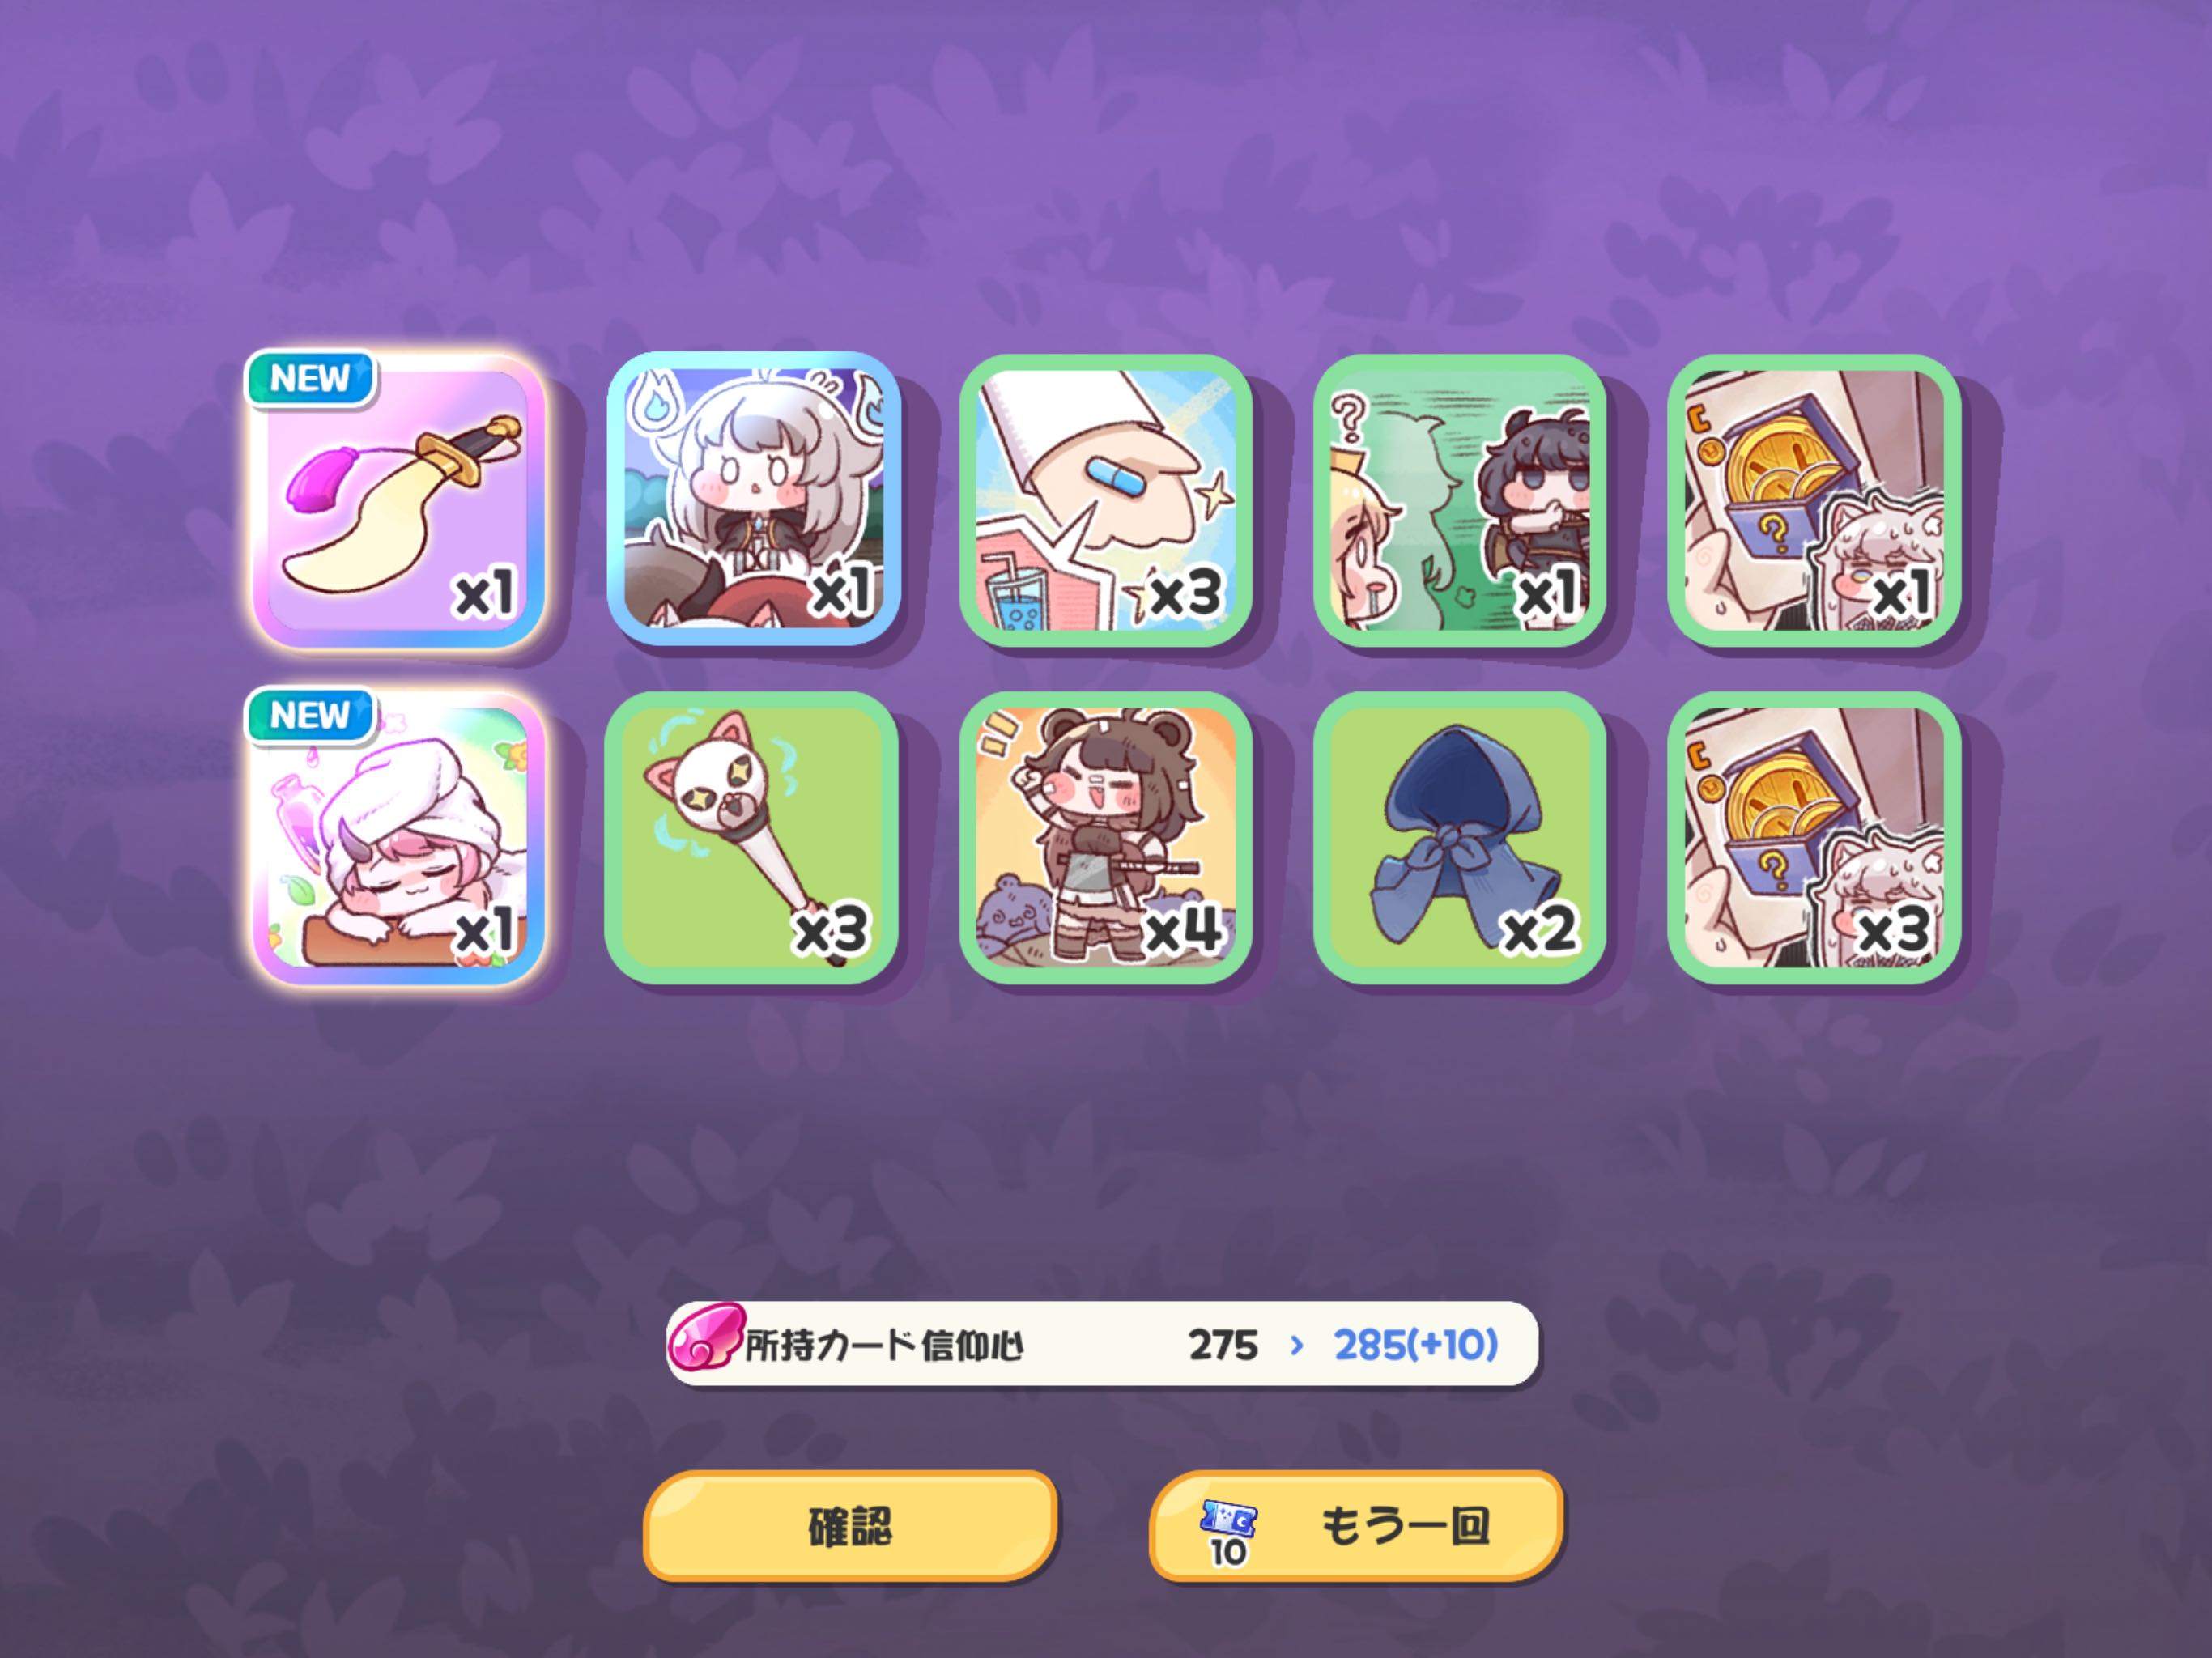This screenshot has height=1658, width=2212.
Task: Click the 所持カード信仰心 faith points bar
Action: [x=1102, y=1344]
